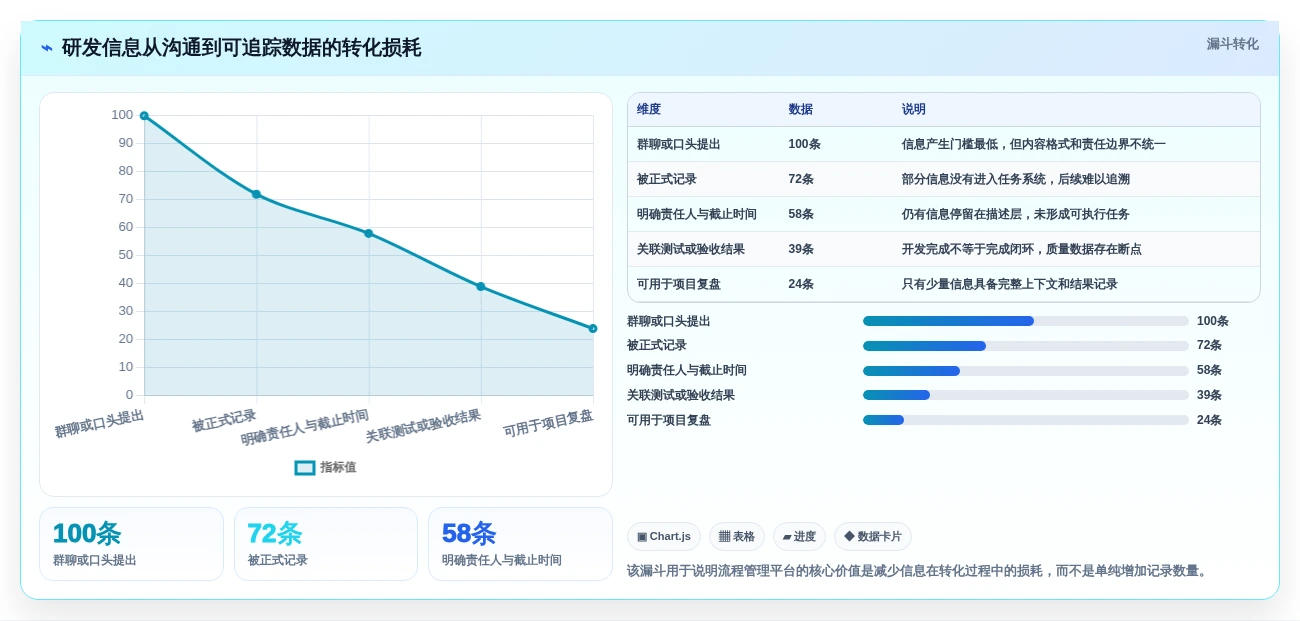Click the 100条 value beside first progress bar
Screen dimensions: 1300x621
(x=1213, y=321)
